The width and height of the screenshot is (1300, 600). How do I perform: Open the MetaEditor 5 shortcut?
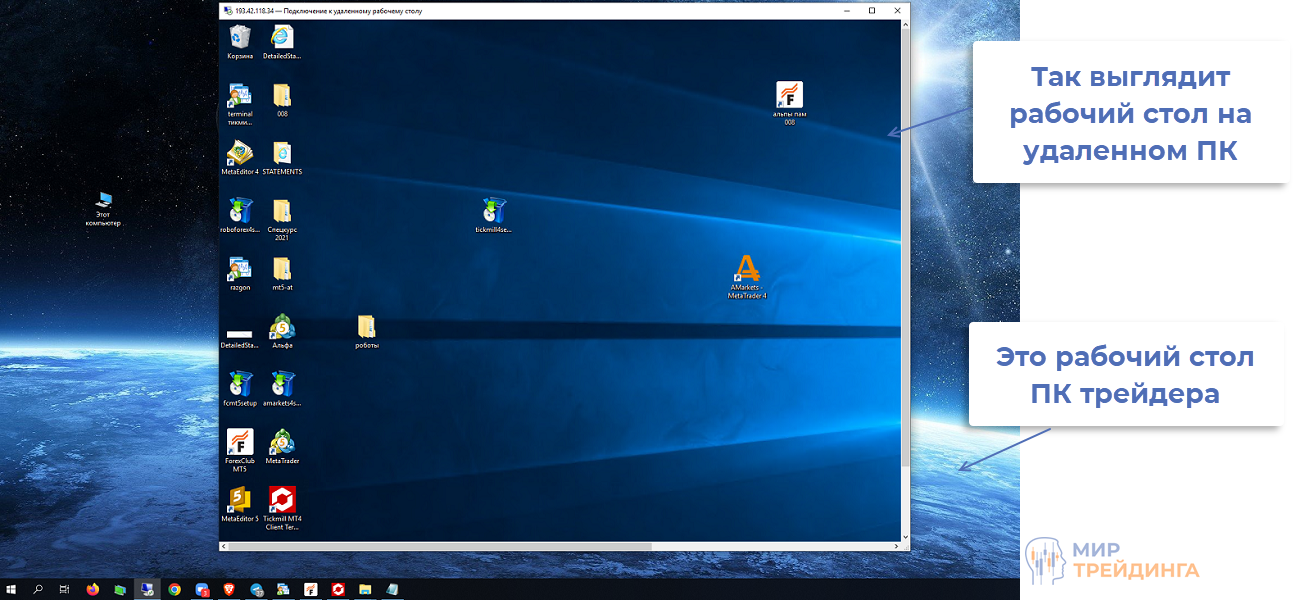click(x=240, y=499)
